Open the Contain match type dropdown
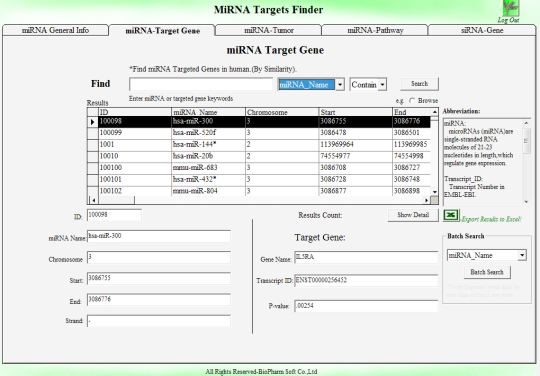The image size is (540, 376). (382, 84)
